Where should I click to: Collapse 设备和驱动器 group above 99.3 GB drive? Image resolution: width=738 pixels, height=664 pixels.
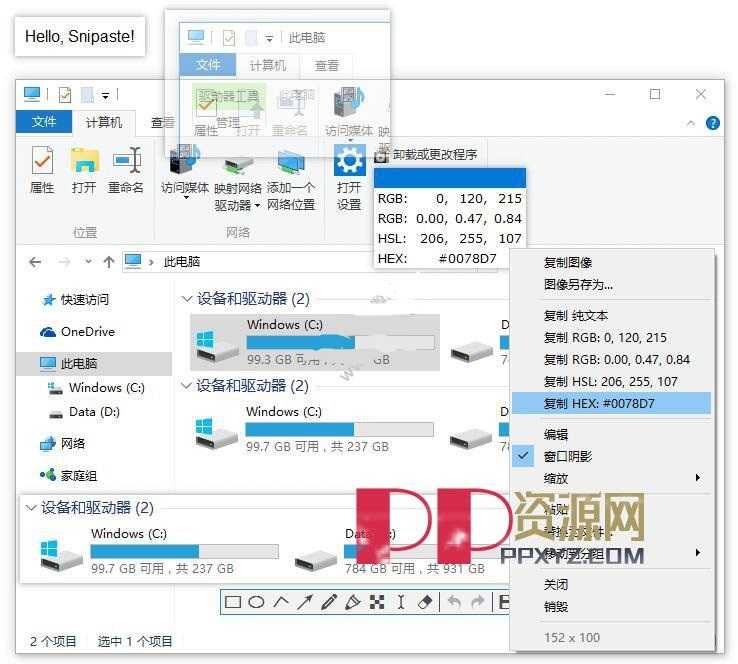click(x=186, y=299)
